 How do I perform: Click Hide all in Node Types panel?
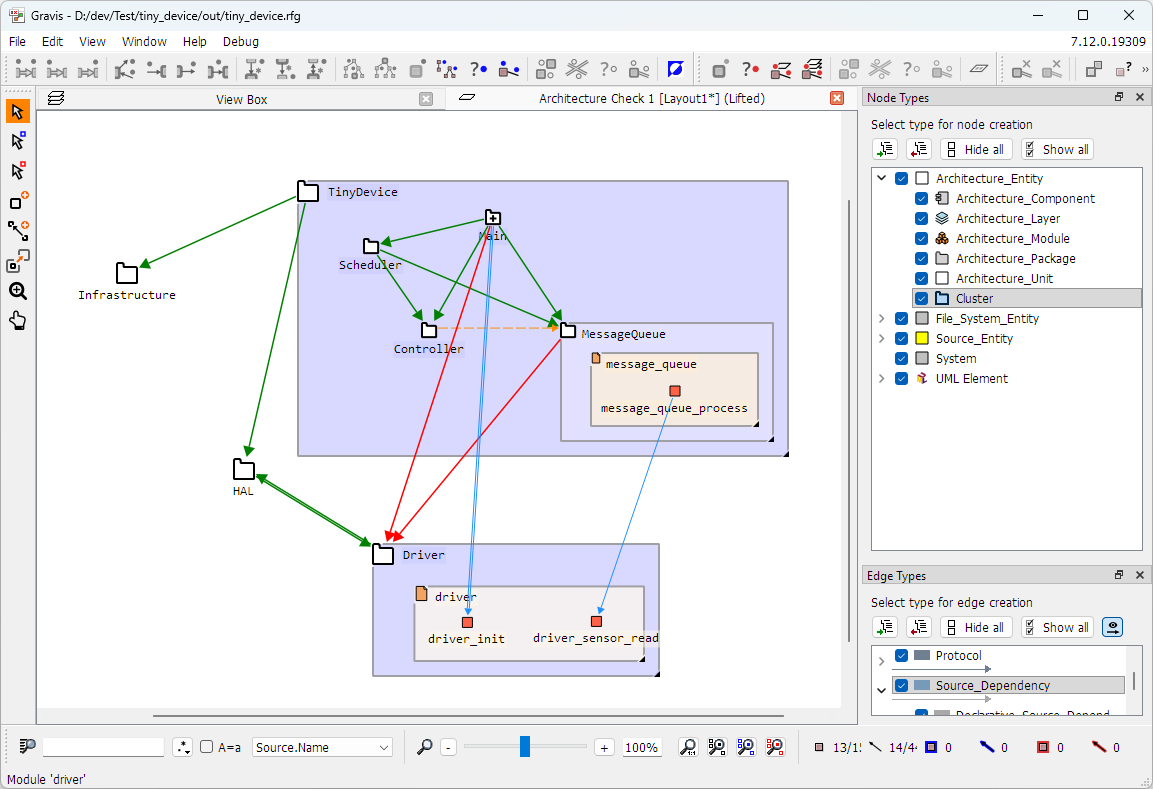977,149
